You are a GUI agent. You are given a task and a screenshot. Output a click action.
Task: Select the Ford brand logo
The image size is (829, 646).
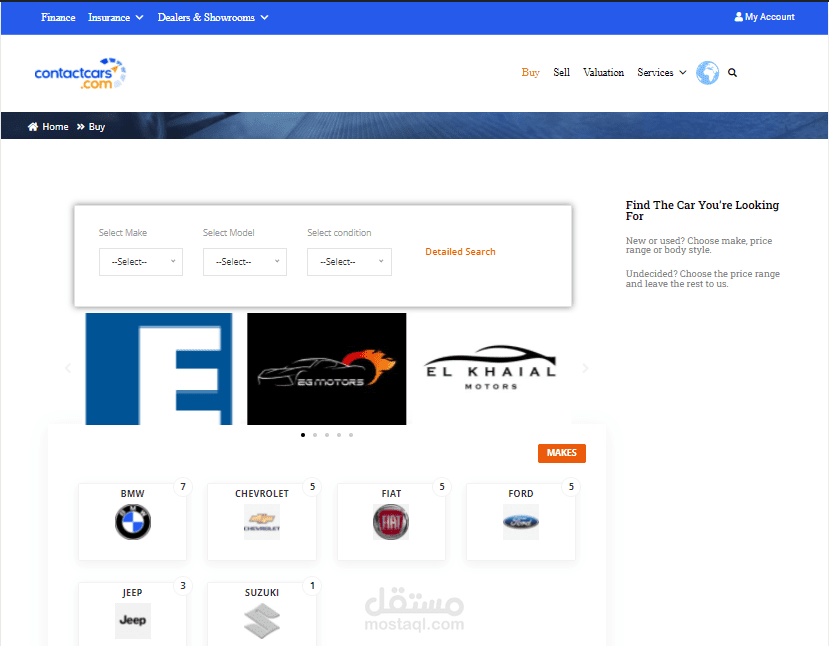[520, 522]
